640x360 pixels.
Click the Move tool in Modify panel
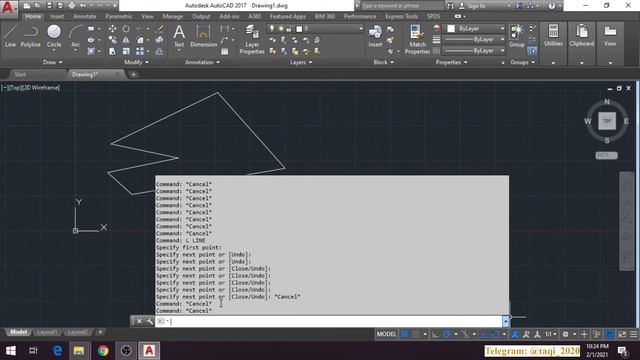[x=112, y=29]
